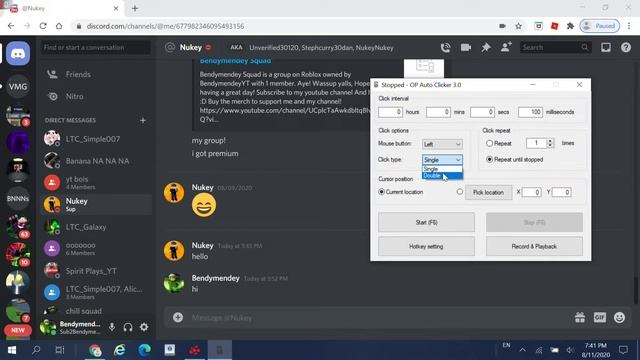640x360 pixels.
Task: Open the Discord inbox icon
Action: pos(606,48)
